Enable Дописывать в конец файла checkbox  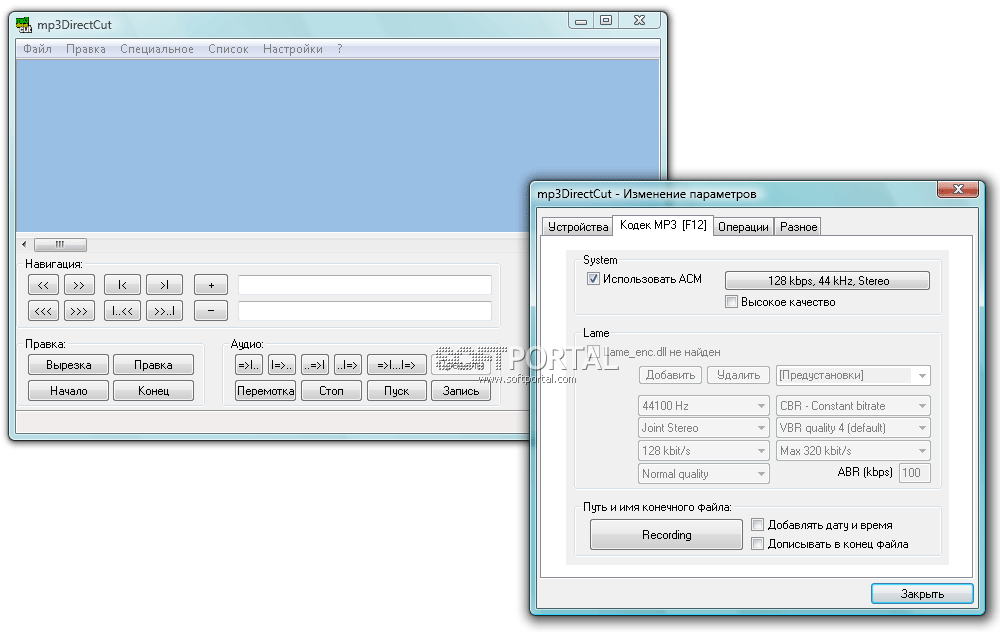758,544
